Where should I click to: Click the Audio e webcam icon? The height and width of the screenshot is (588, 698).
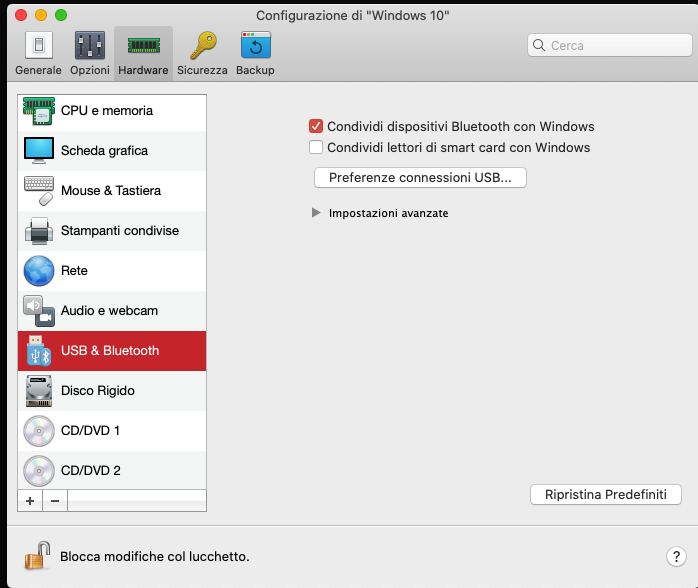tap(39, 311)
